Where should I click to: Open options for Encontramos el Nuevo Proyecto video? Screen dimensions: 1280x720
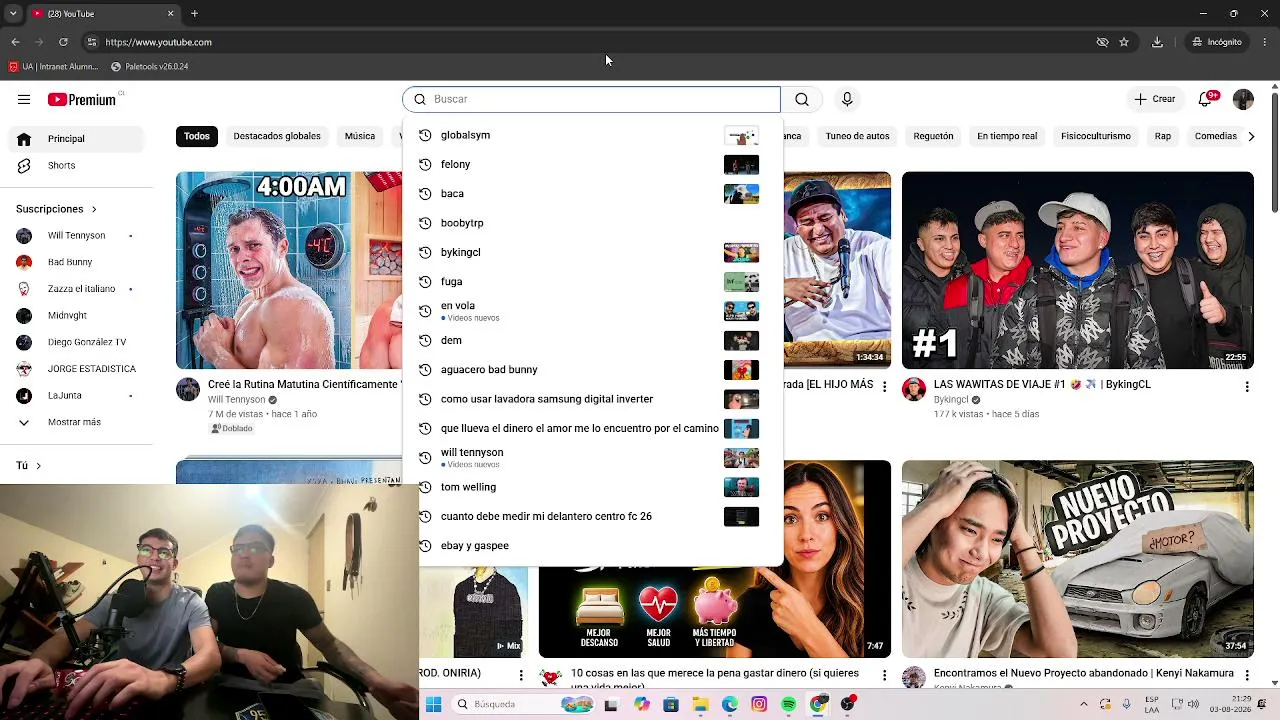(x=1246, y=675)
